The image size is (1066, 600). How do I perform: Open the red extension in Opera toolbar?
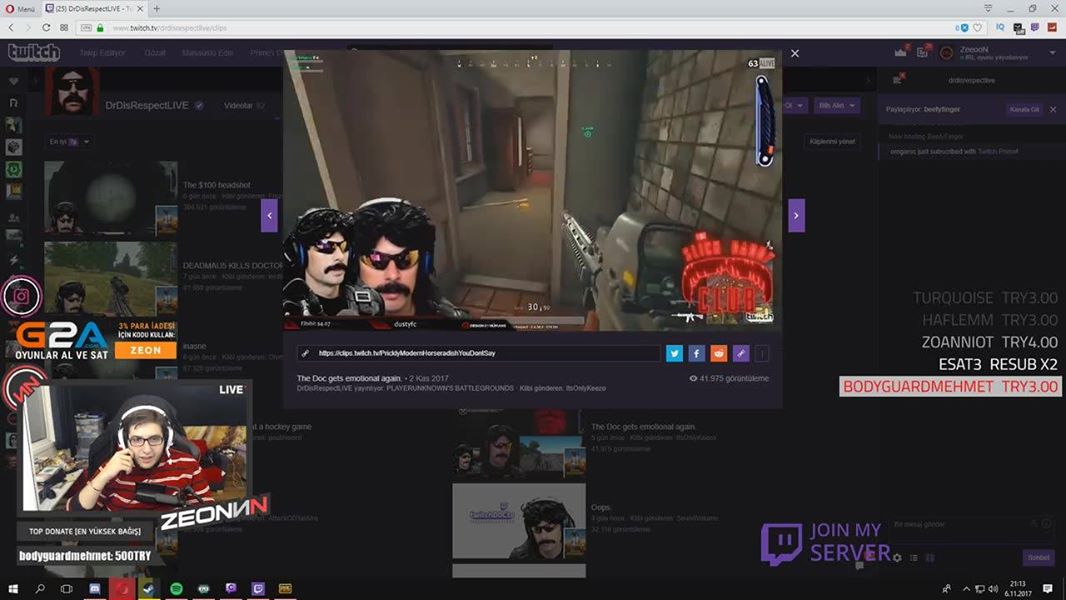pos(1052,28)
